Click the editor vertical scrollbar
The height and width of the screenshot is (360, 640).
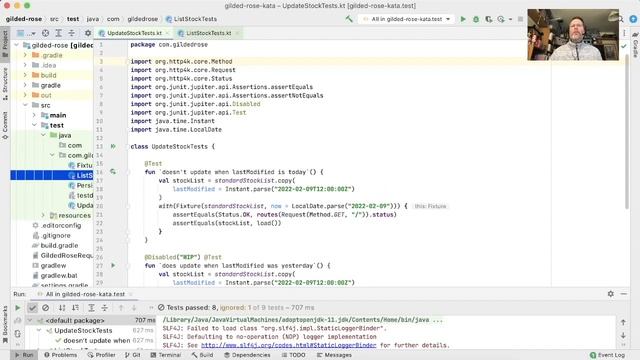click(627, 133)
